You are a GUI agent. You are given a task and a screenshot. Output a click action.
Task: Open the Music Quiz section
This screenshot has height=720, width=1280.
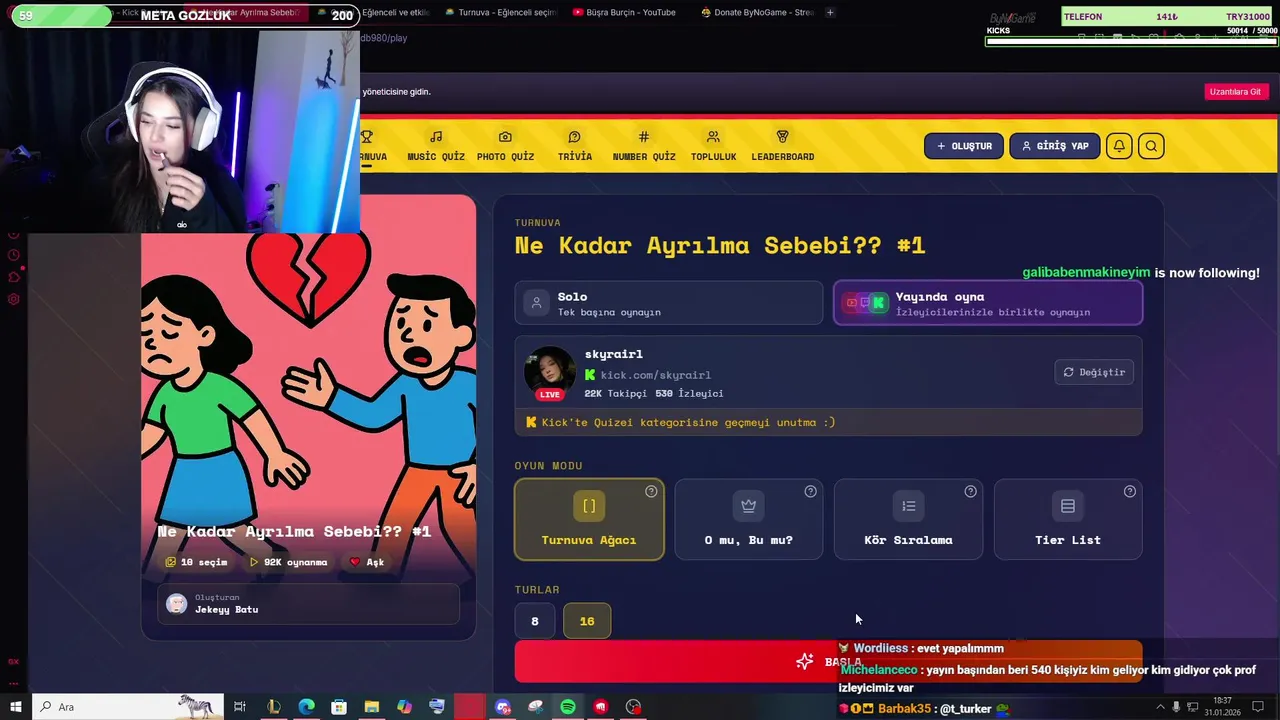pyautogui.click(x=436, y=146)
